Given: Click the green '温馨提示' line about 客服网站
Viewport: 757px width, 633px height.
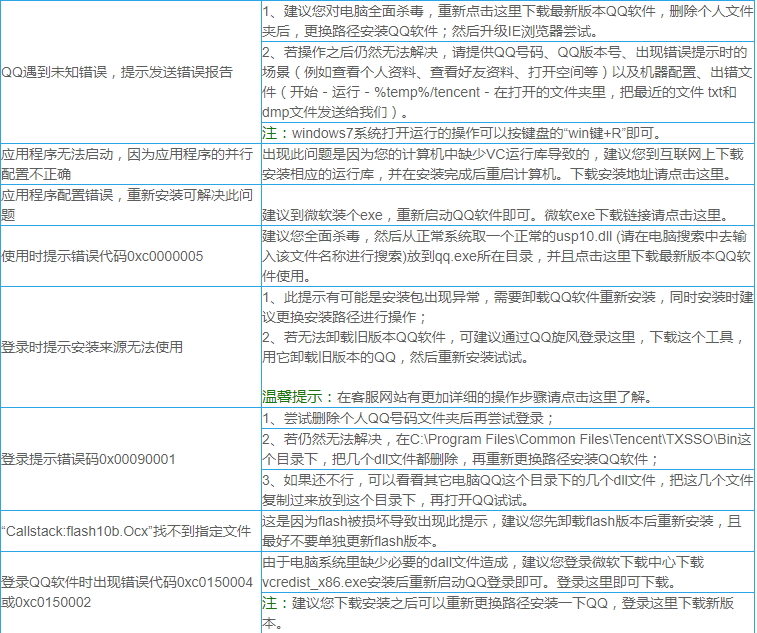Looking at the screenshot, I should tap(459, 397).
